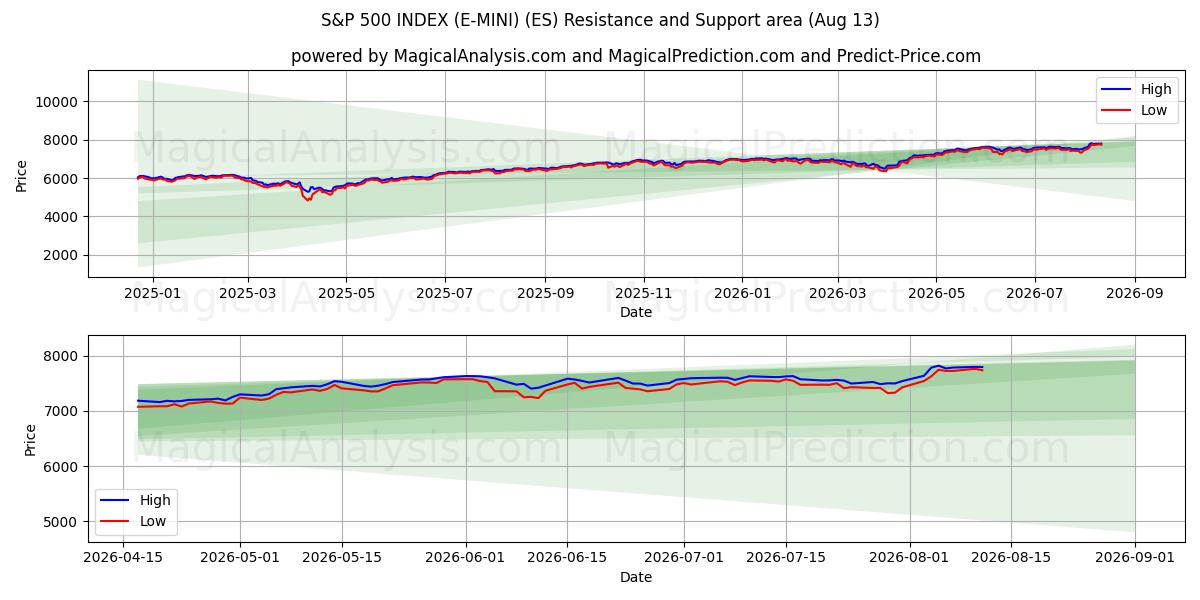Click the bottom chart 'Price' axis label

(x=30, y=439)
